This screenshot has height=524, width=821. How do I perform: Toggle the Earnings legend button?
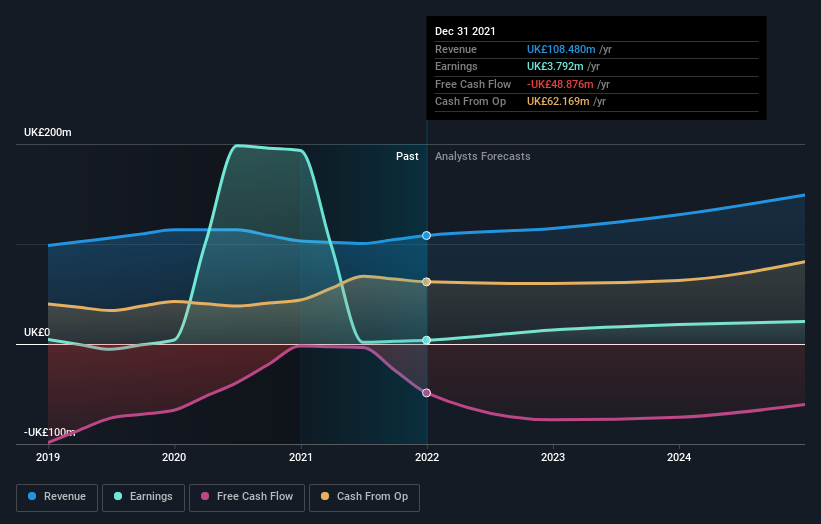143,497
